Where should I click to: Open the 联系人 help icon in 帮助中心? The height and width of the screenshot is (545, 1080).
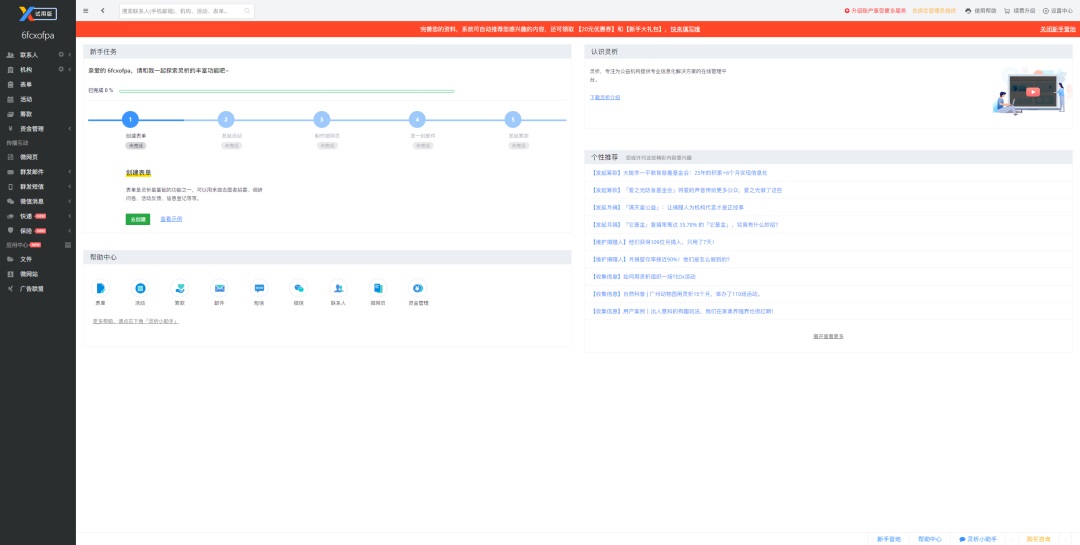point(338,288)
